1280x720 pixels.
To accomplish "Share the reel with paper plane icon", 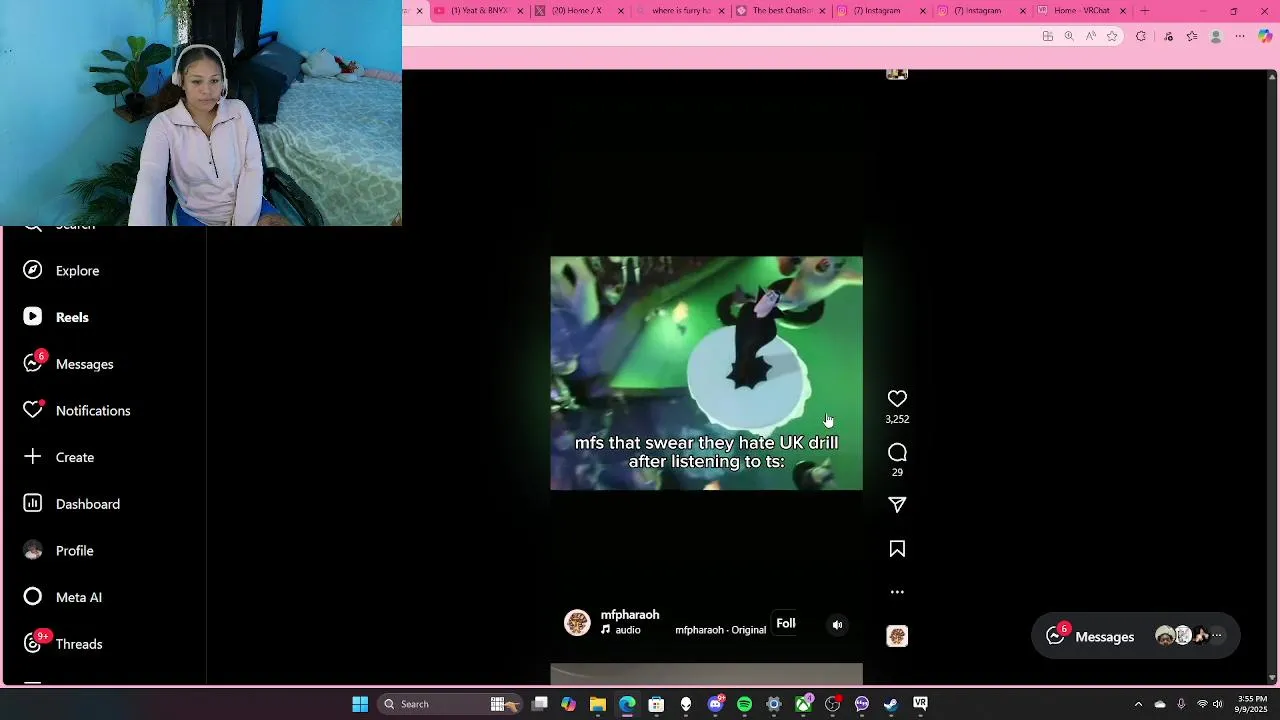I will pyautogui.click(x=897, y=505).
